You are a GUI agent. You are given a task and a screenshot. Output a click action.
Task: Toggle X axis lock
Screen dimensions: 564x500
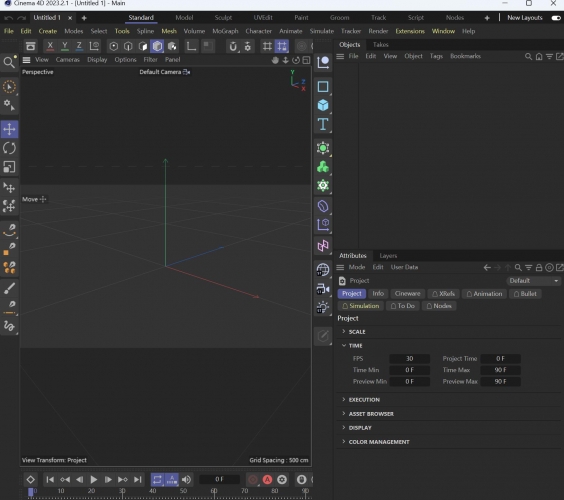[x=50, y=46]
